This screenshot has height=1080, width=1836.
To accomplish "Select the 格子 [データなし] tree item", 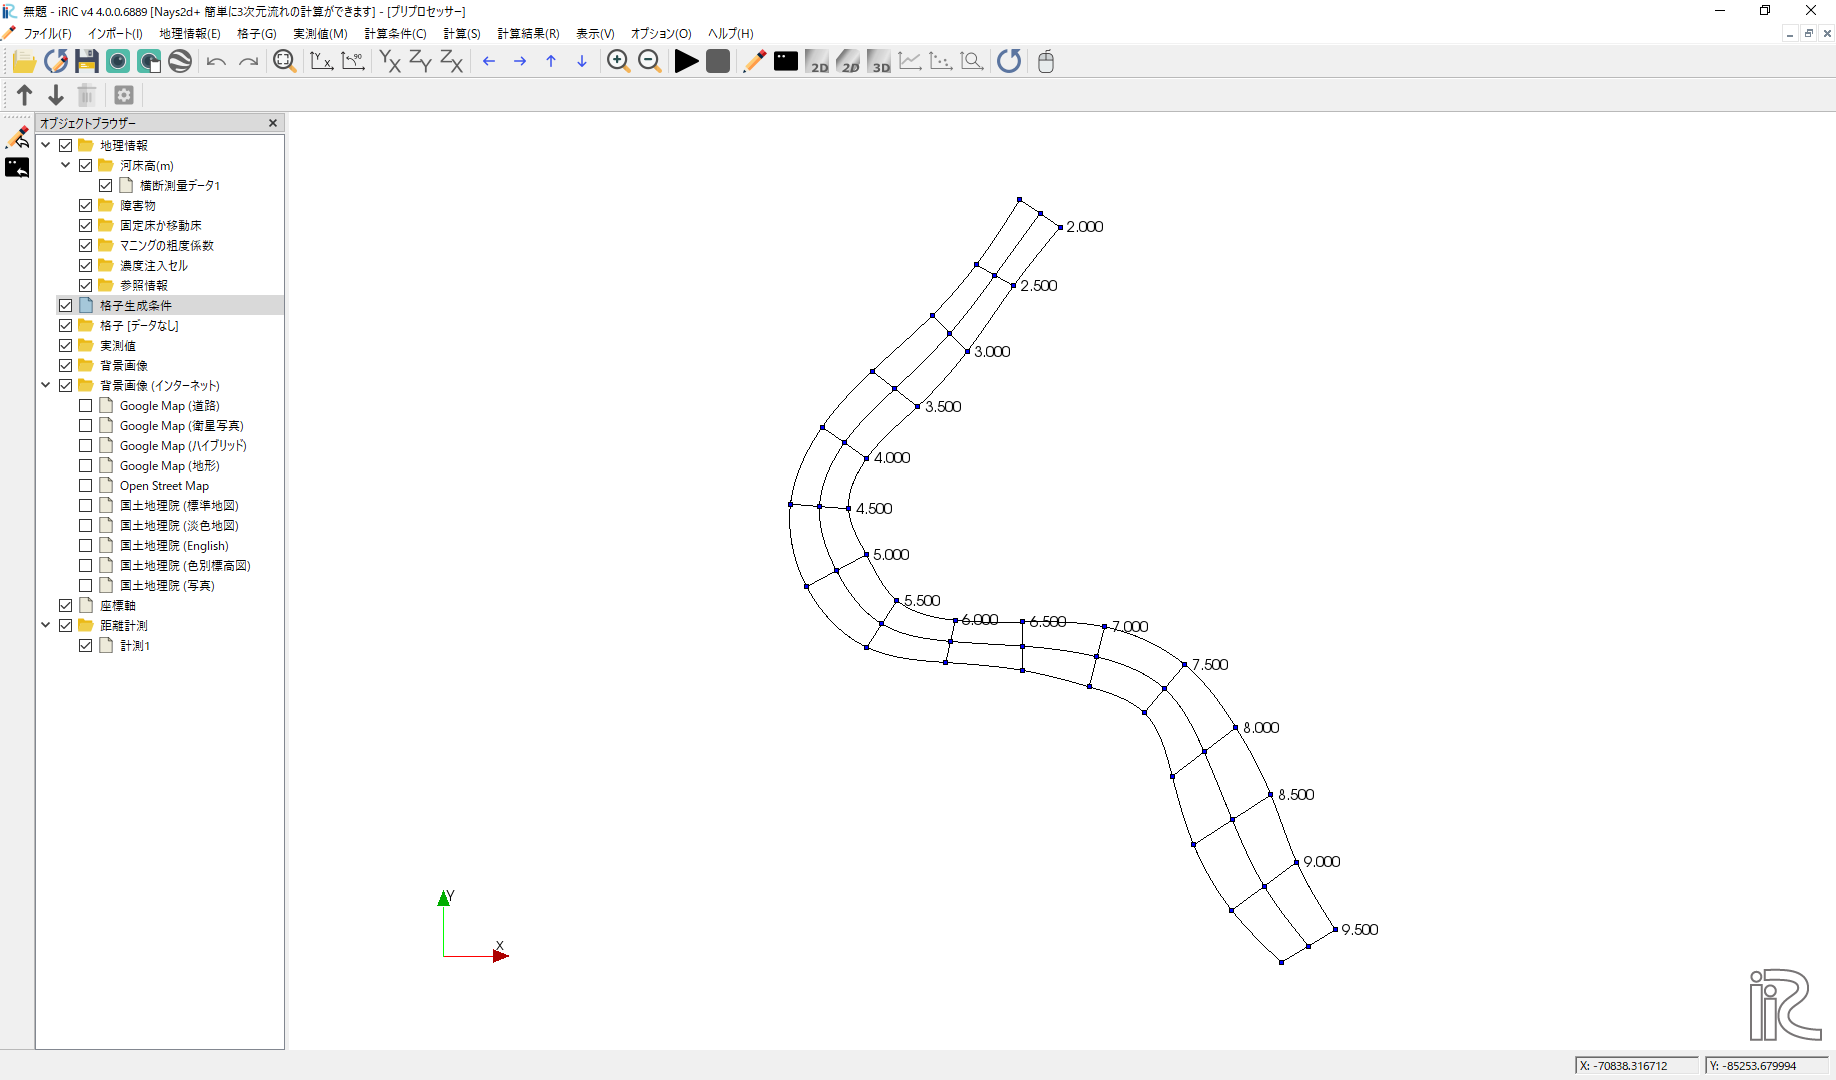I will pos(139,325).
